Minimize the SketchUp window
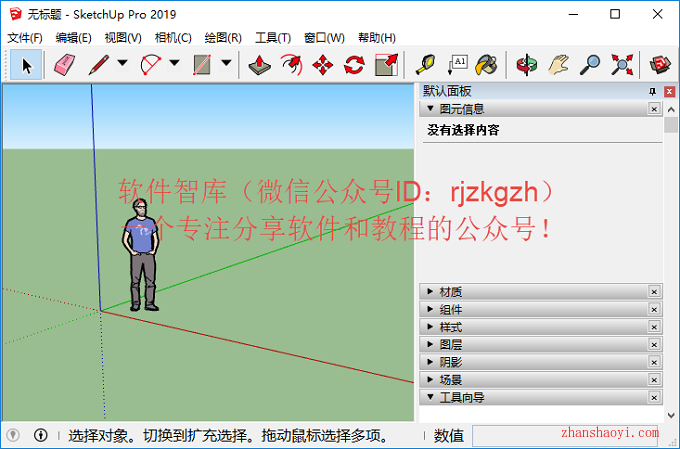This screenshot has height=449, width=680. (573, 14)
